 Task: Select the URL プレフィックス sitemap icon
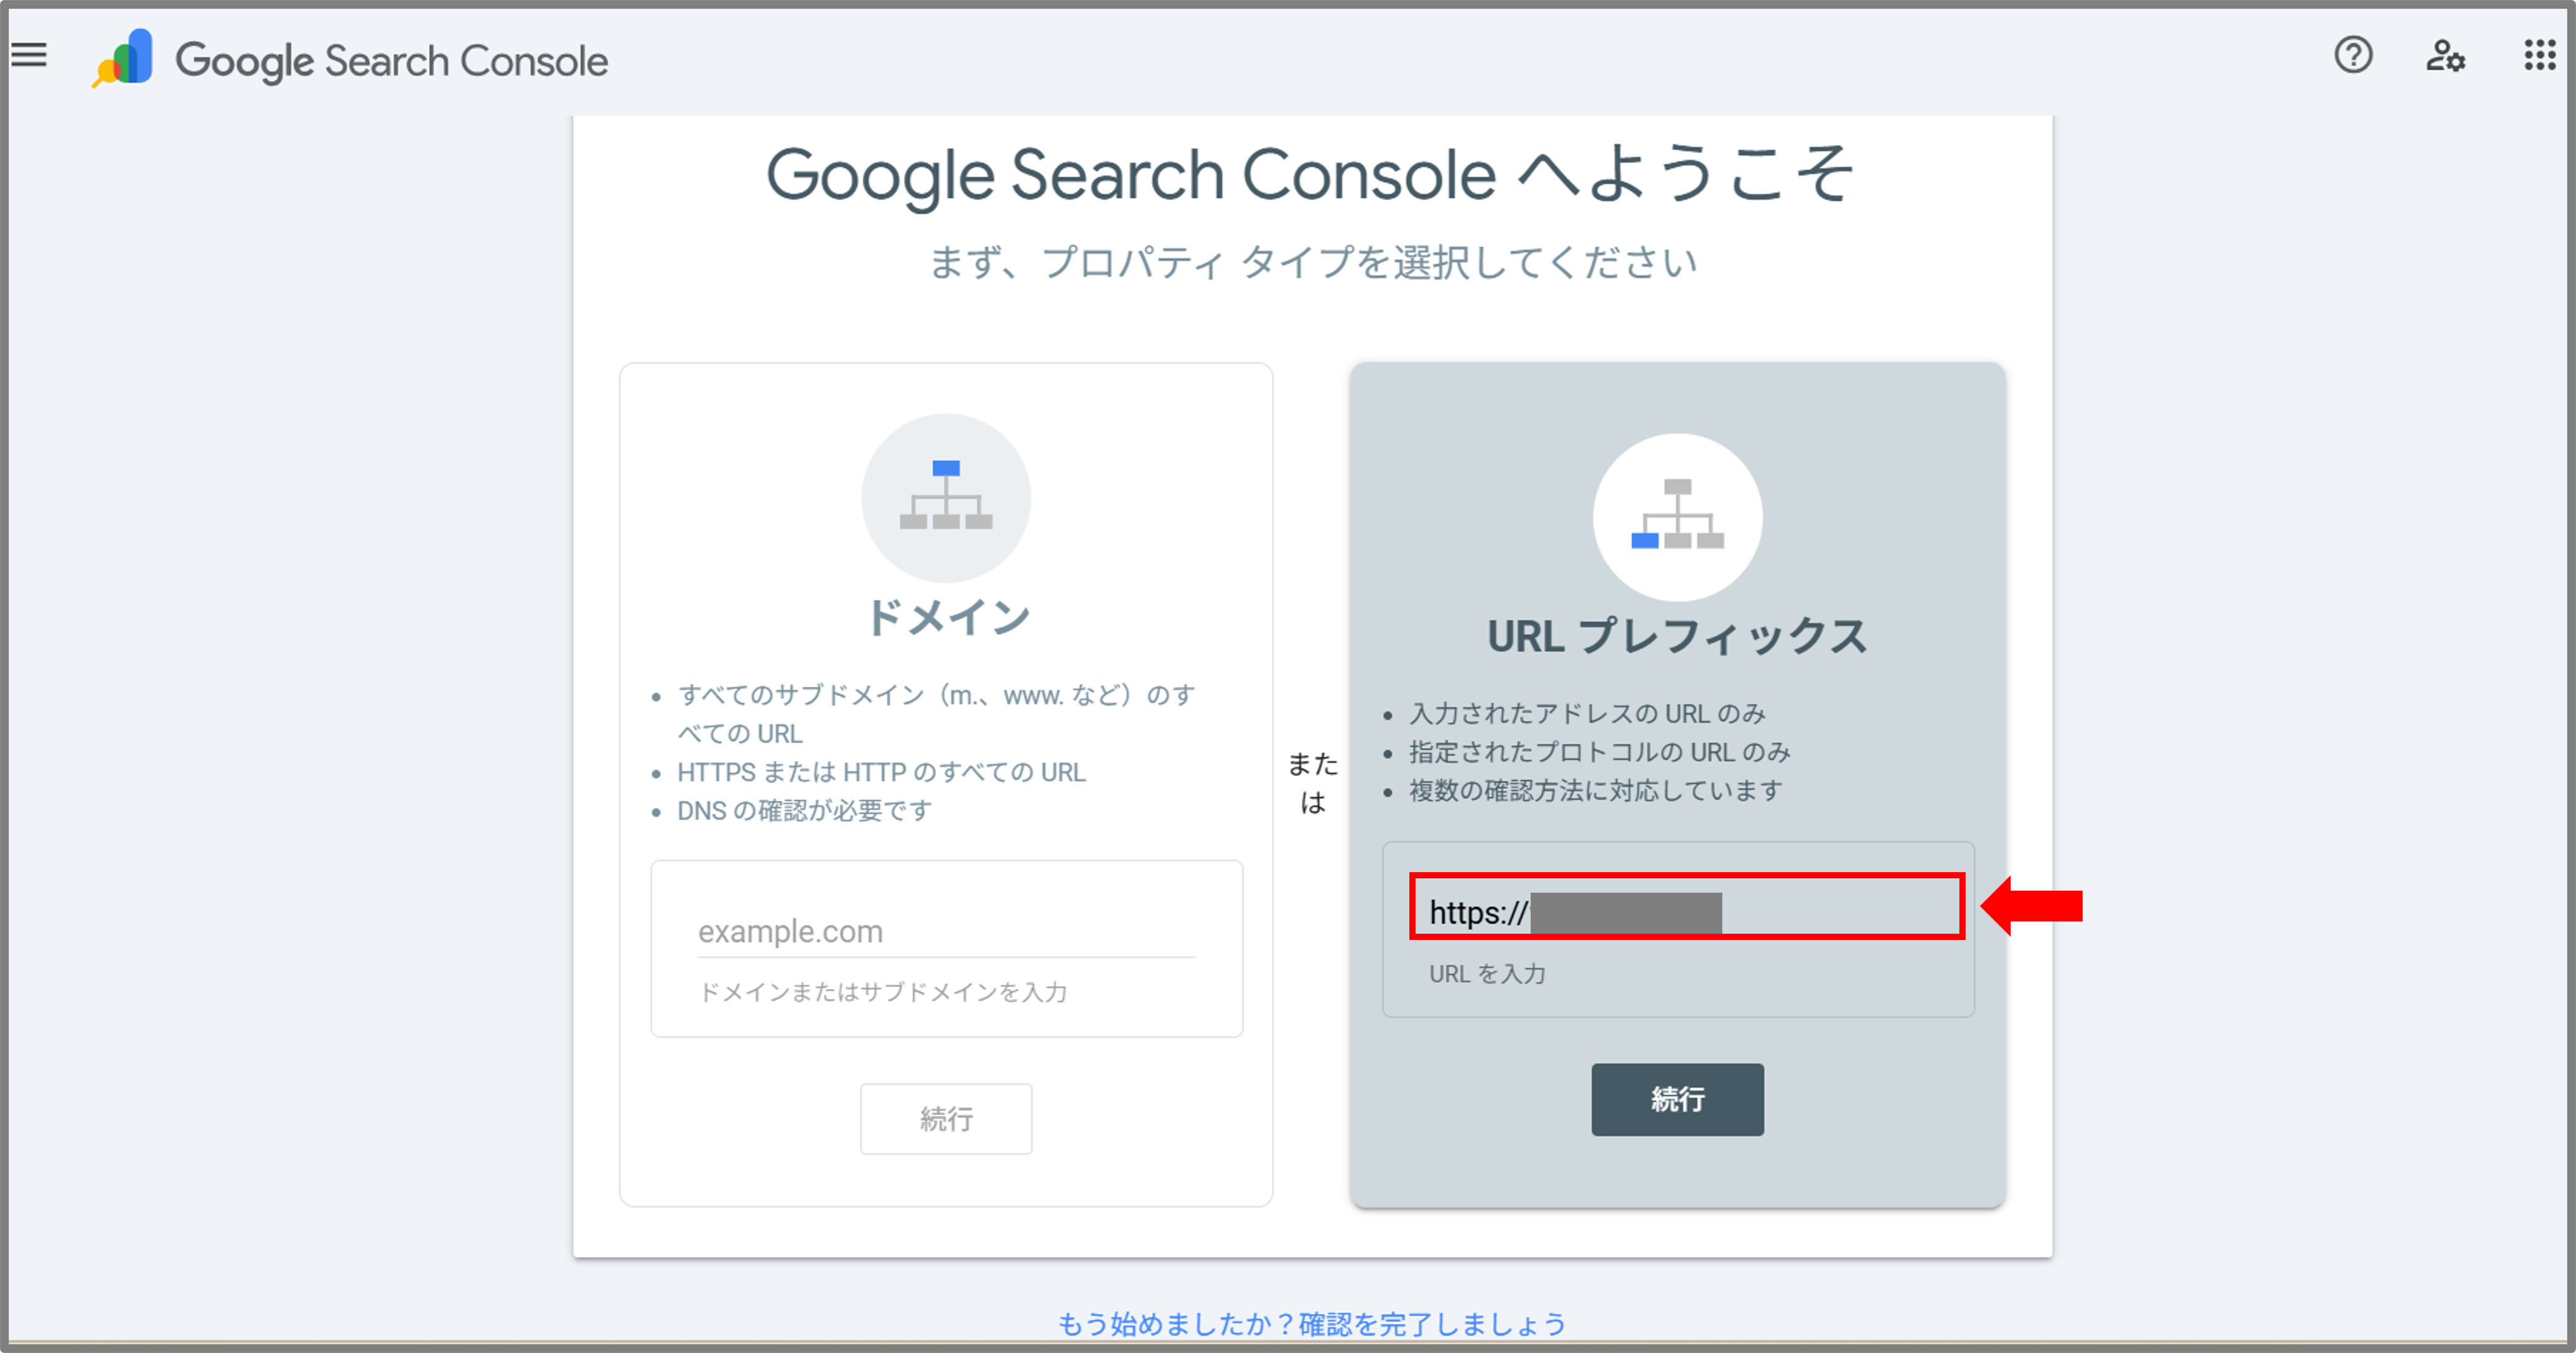(x=1677, y=516)
